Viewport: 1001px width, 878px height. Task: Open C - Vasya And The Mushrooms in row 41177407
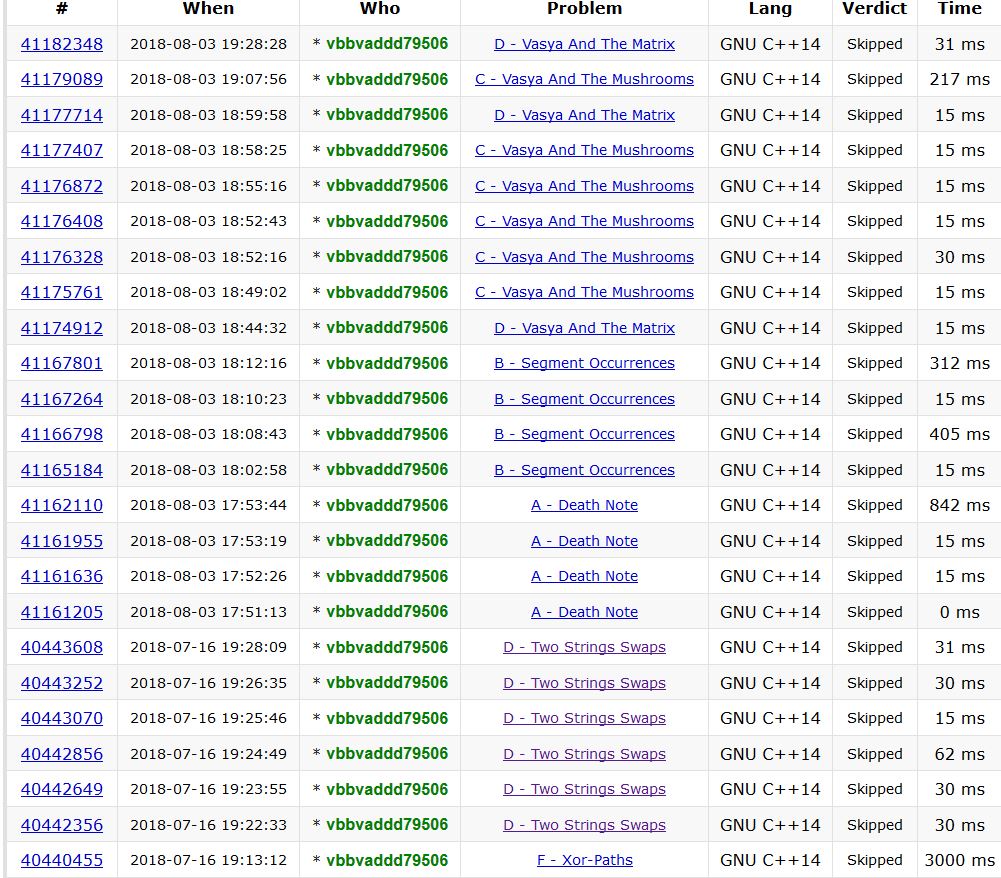[584, 150]
